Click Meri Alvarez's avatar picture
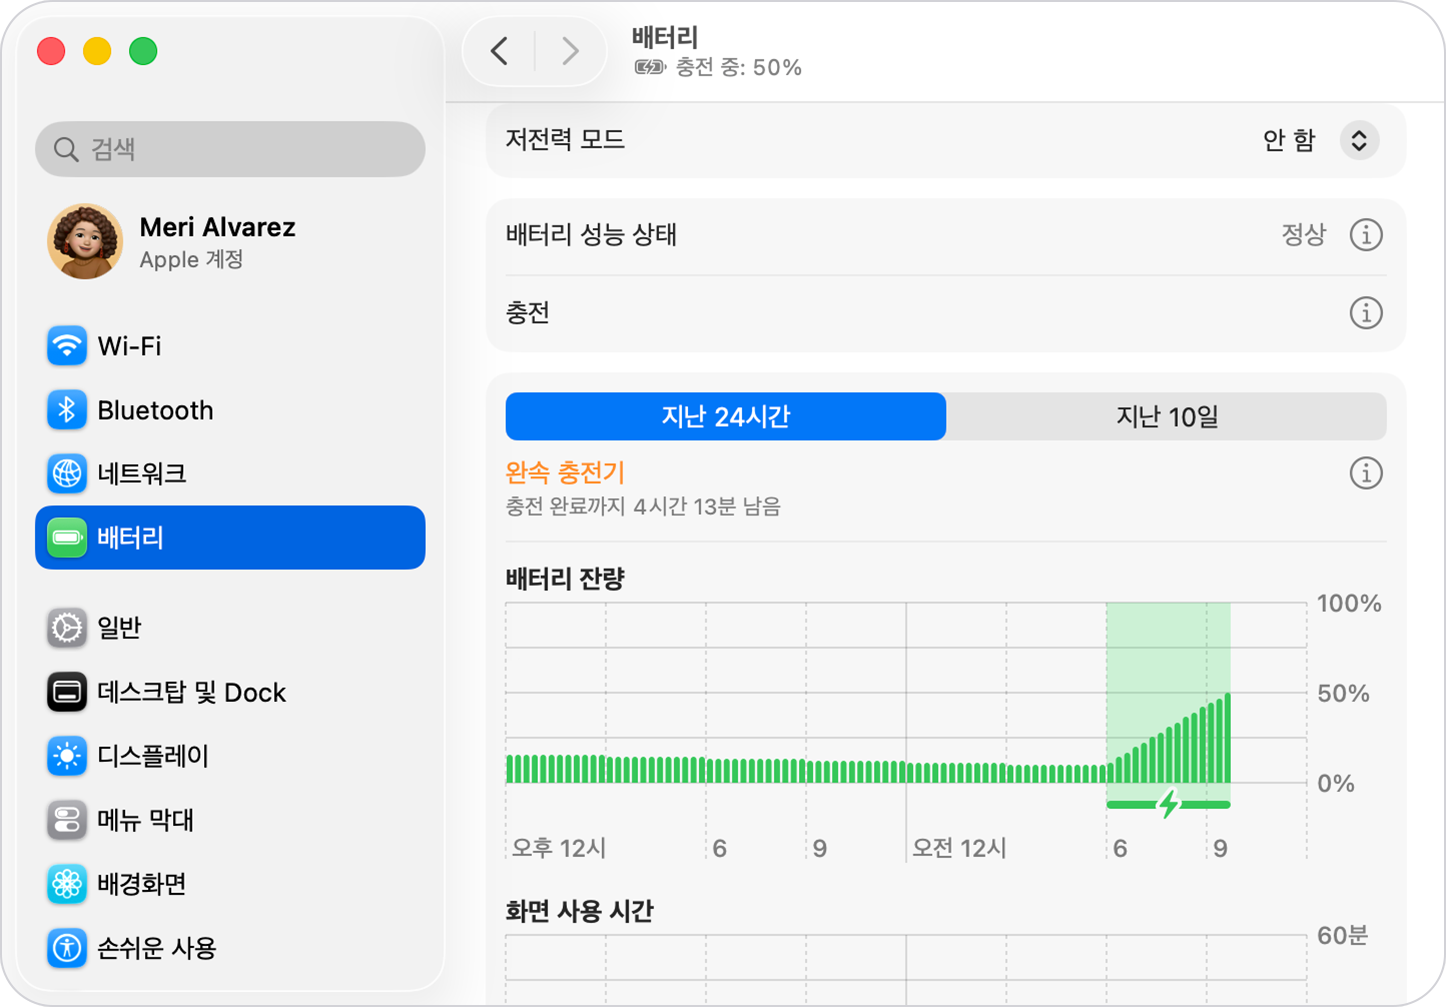 click(x=85, y=241)
